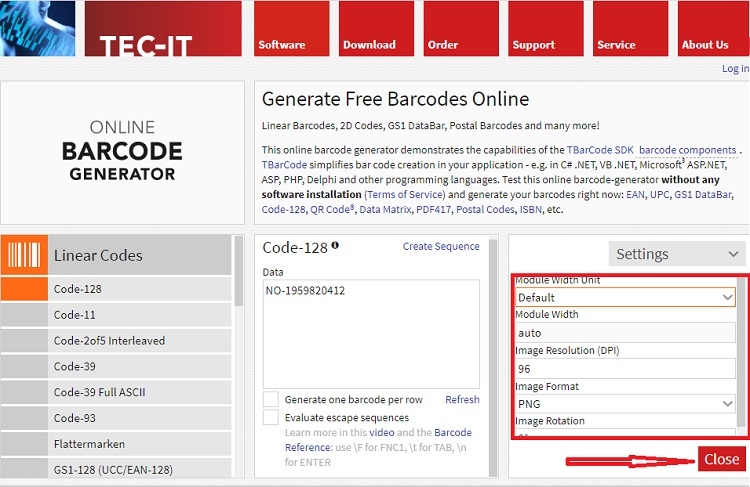Click the Postal Codes link
Viewport: 750px width, 487px height.
[x=485, y=209]
